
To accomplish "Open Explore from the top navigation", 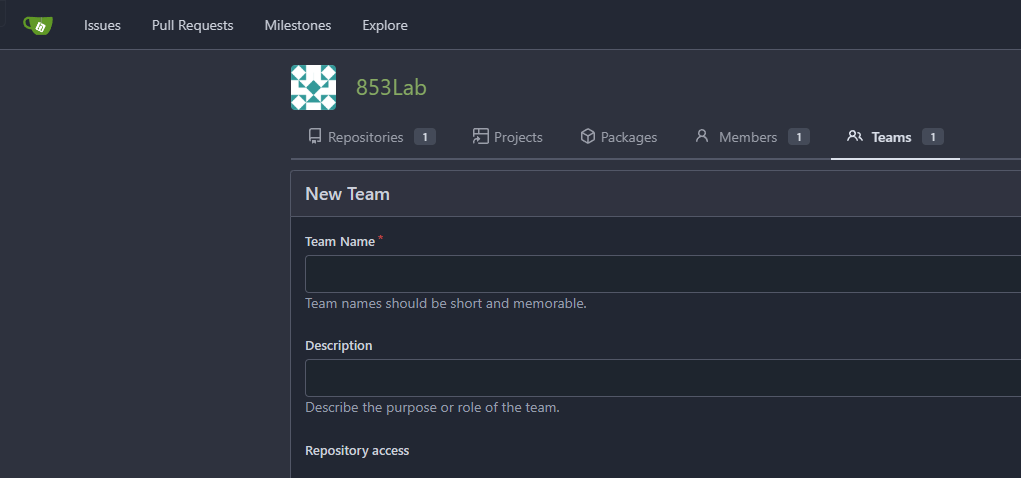I will coord(385,25).
